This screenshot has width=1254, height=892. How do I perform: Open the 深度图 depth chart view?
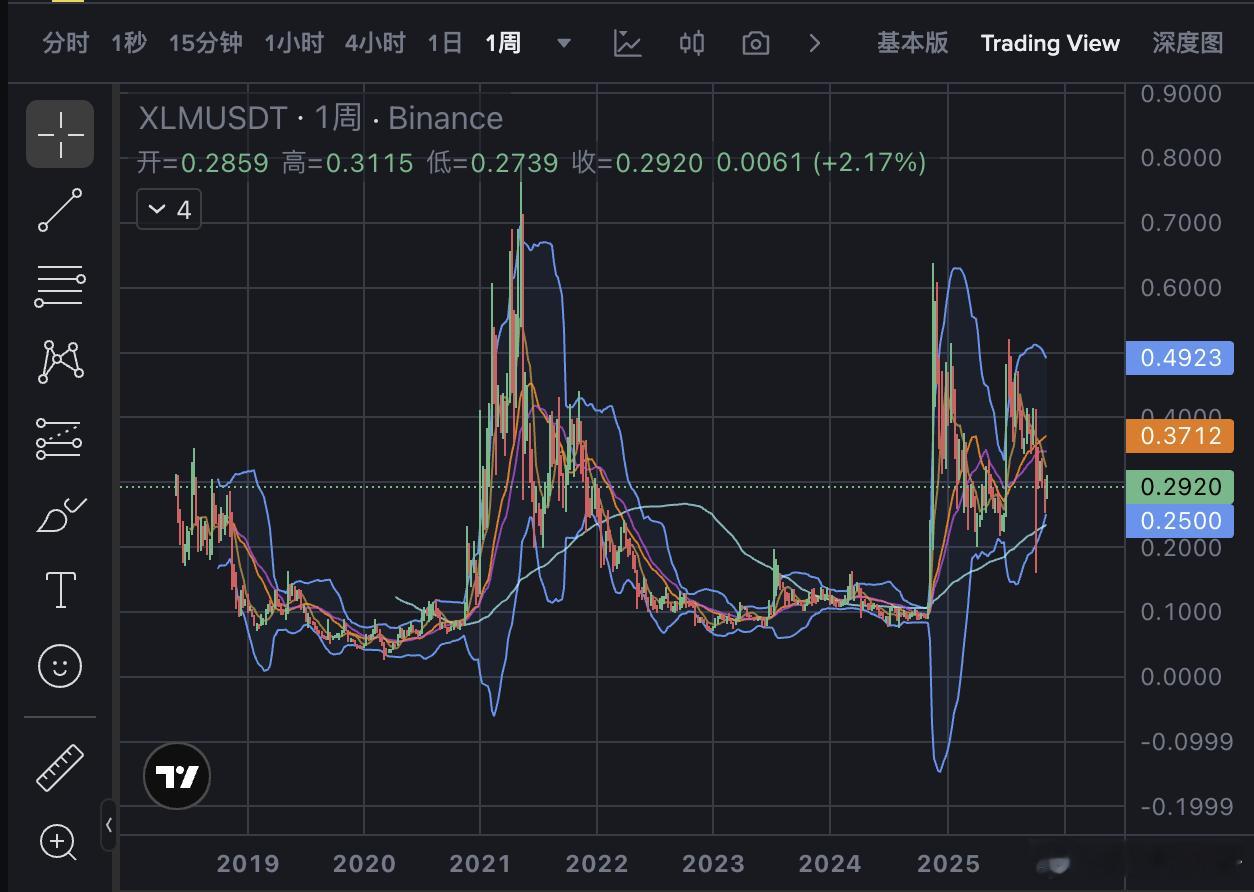(x=1189, y=43)
